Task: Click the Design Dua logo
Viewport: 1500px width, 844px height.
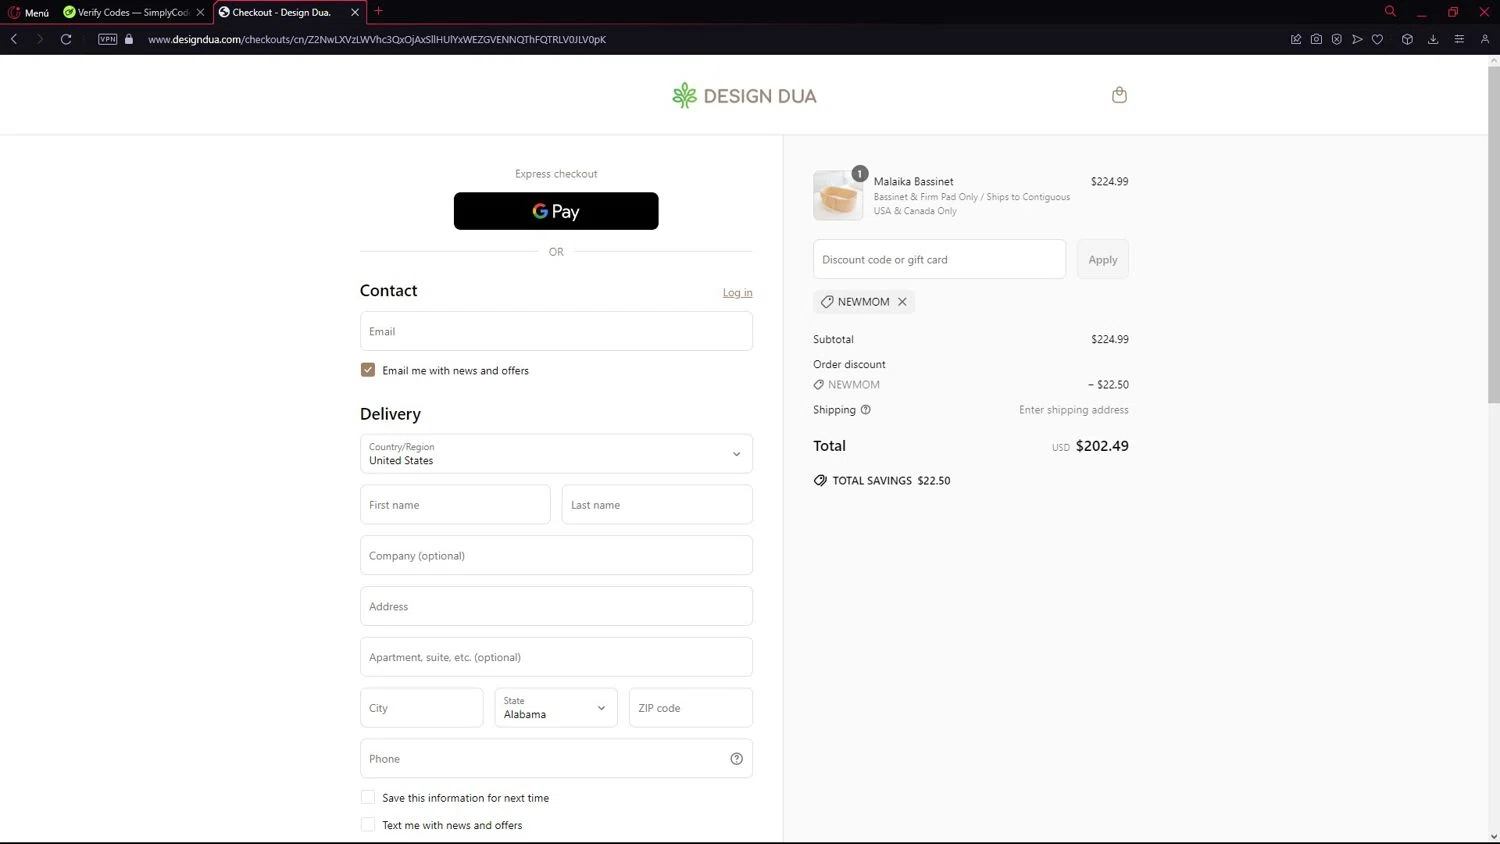Action: click(744, 96)
